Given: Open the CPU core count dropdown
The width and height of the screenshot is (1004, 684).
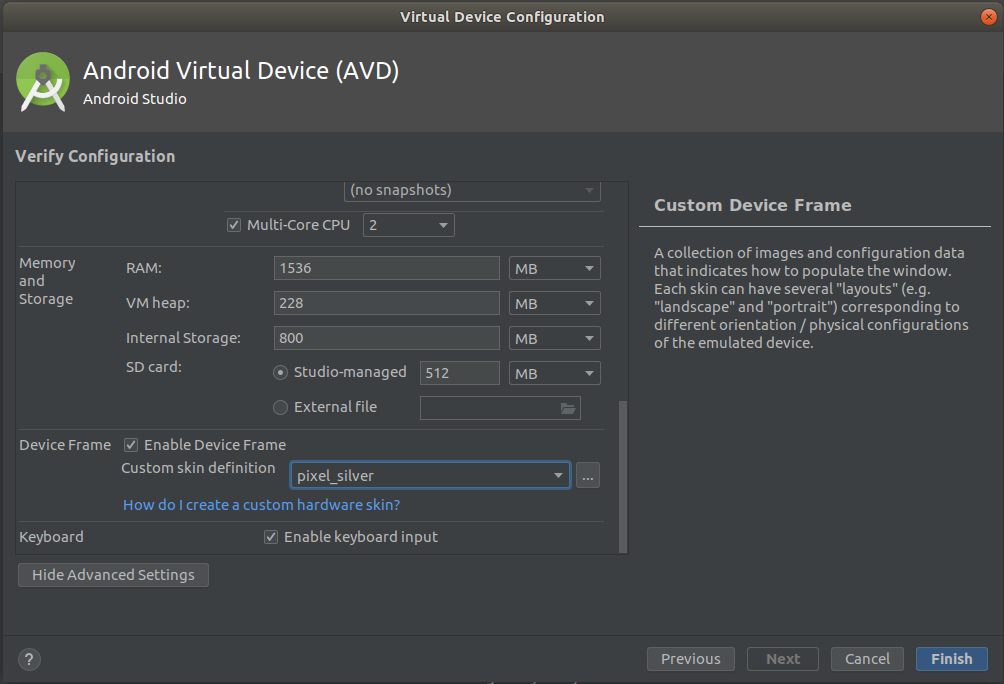Looking at the screenshot, I should [443, 225].
